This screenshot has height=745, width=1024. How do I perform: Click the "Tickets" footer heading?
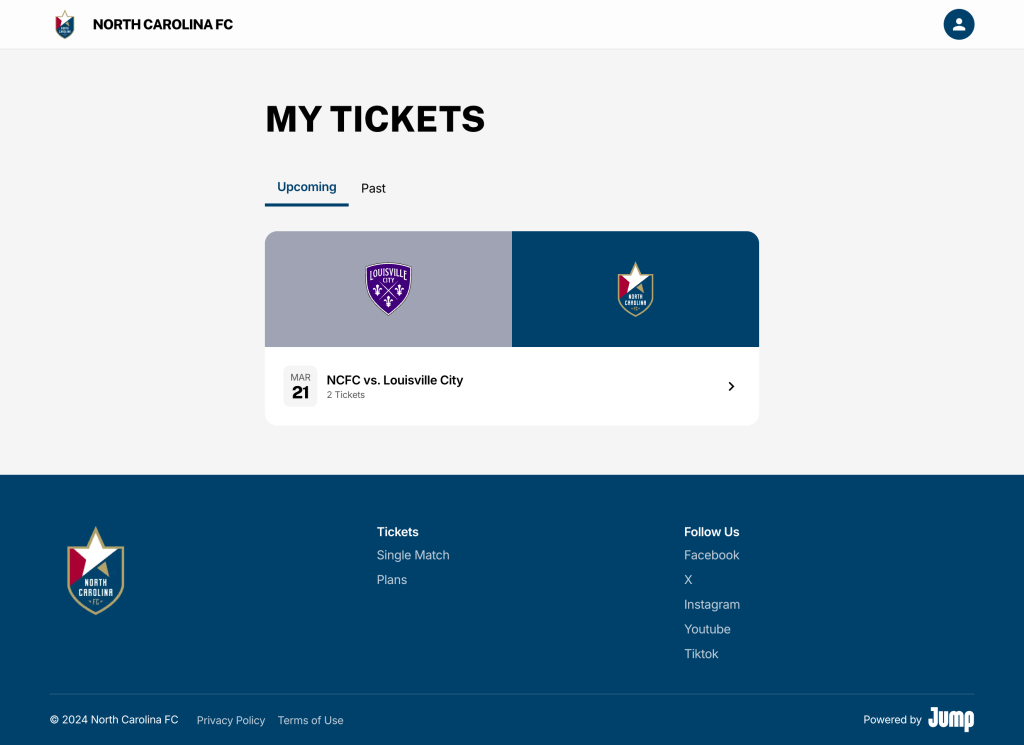398,531
